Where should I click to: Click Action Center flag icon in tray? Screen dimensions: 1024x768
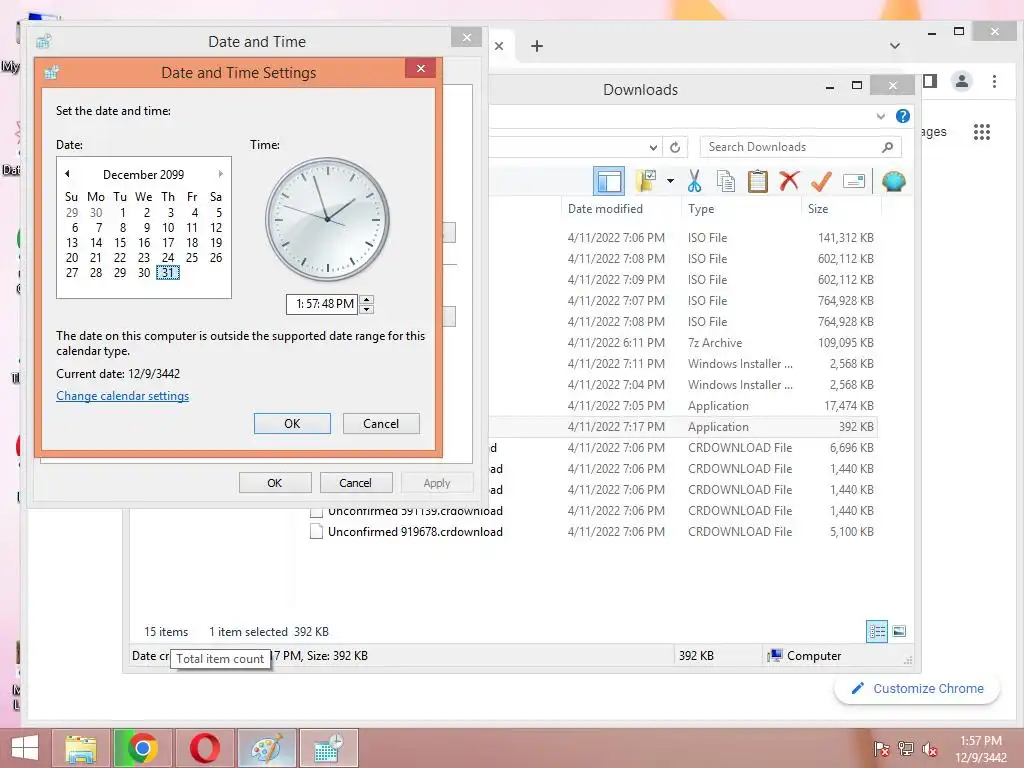tap(881, 749)
